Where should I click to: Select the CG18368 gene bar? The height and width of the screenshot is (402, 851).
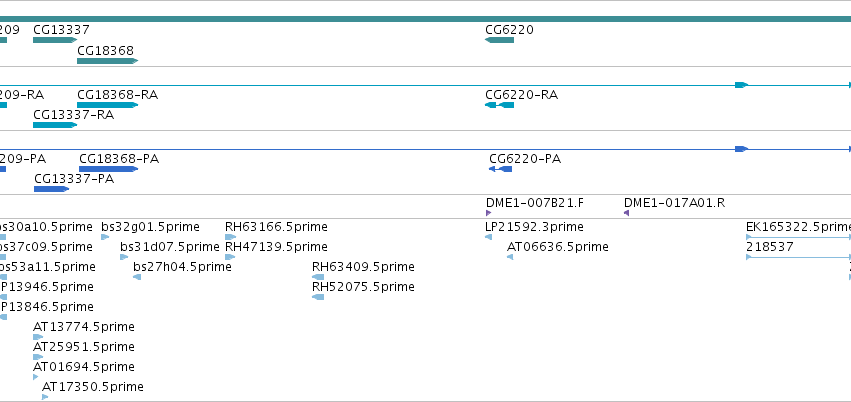pos(107,61)
